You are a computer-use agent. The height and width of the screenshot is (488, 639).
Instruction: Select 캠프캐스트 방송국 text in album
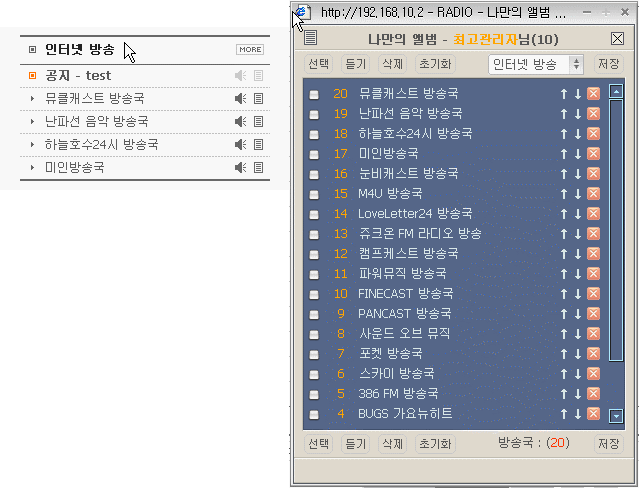click(x=408, y=253)
